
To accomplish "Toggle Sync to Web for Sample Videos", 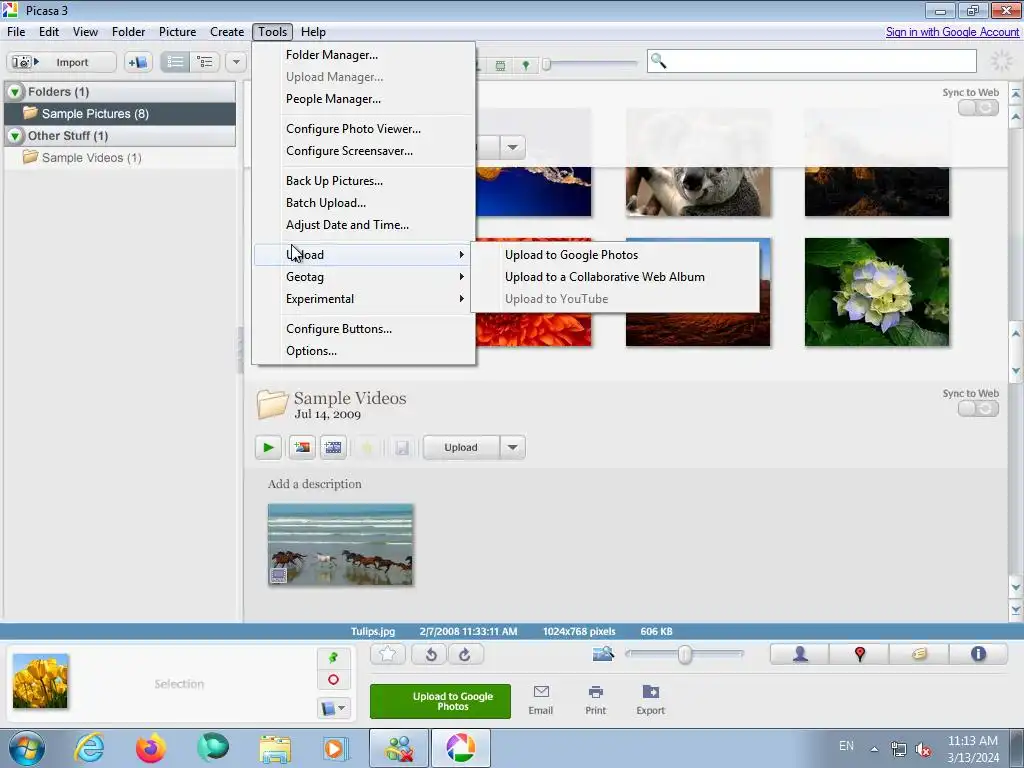I will click(978, 409).
